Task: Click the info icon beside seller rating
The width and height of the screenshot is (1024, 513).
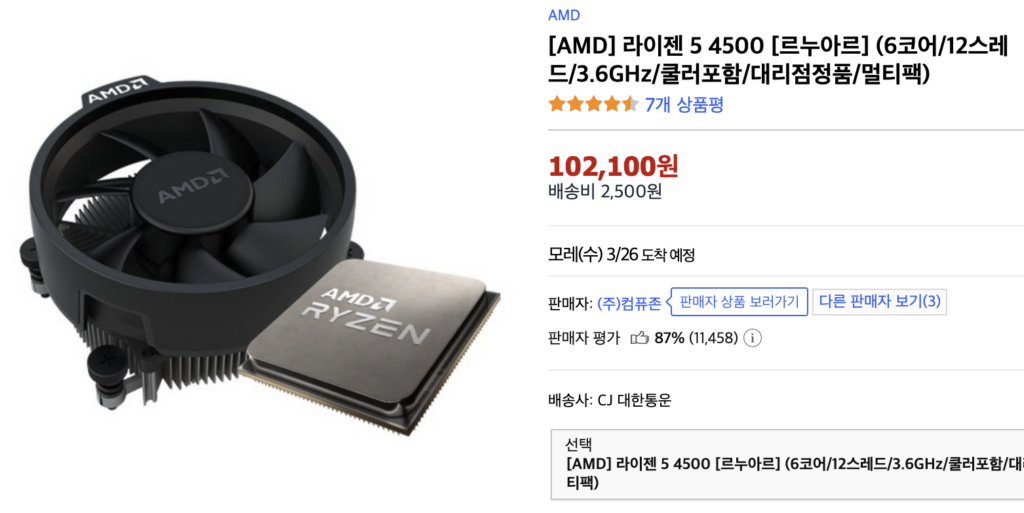Action: [752, 338]
